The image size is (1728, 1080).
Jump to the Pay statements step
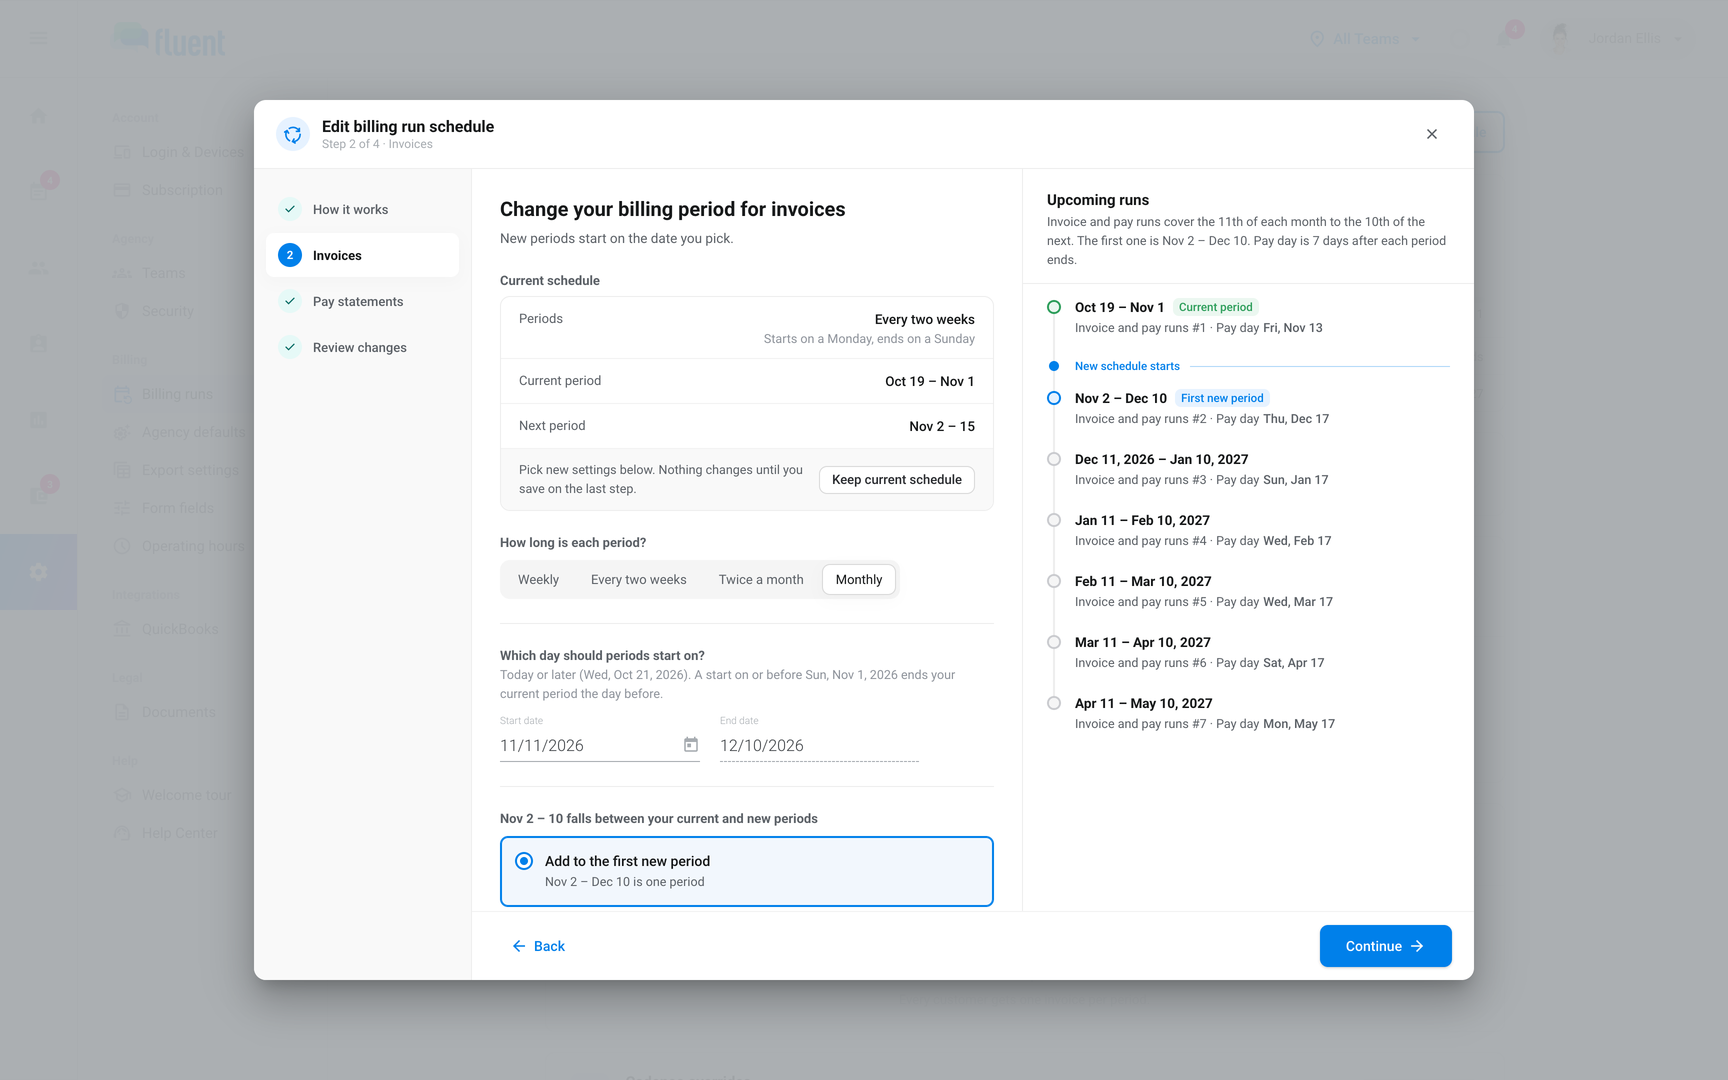click(363, 302)
